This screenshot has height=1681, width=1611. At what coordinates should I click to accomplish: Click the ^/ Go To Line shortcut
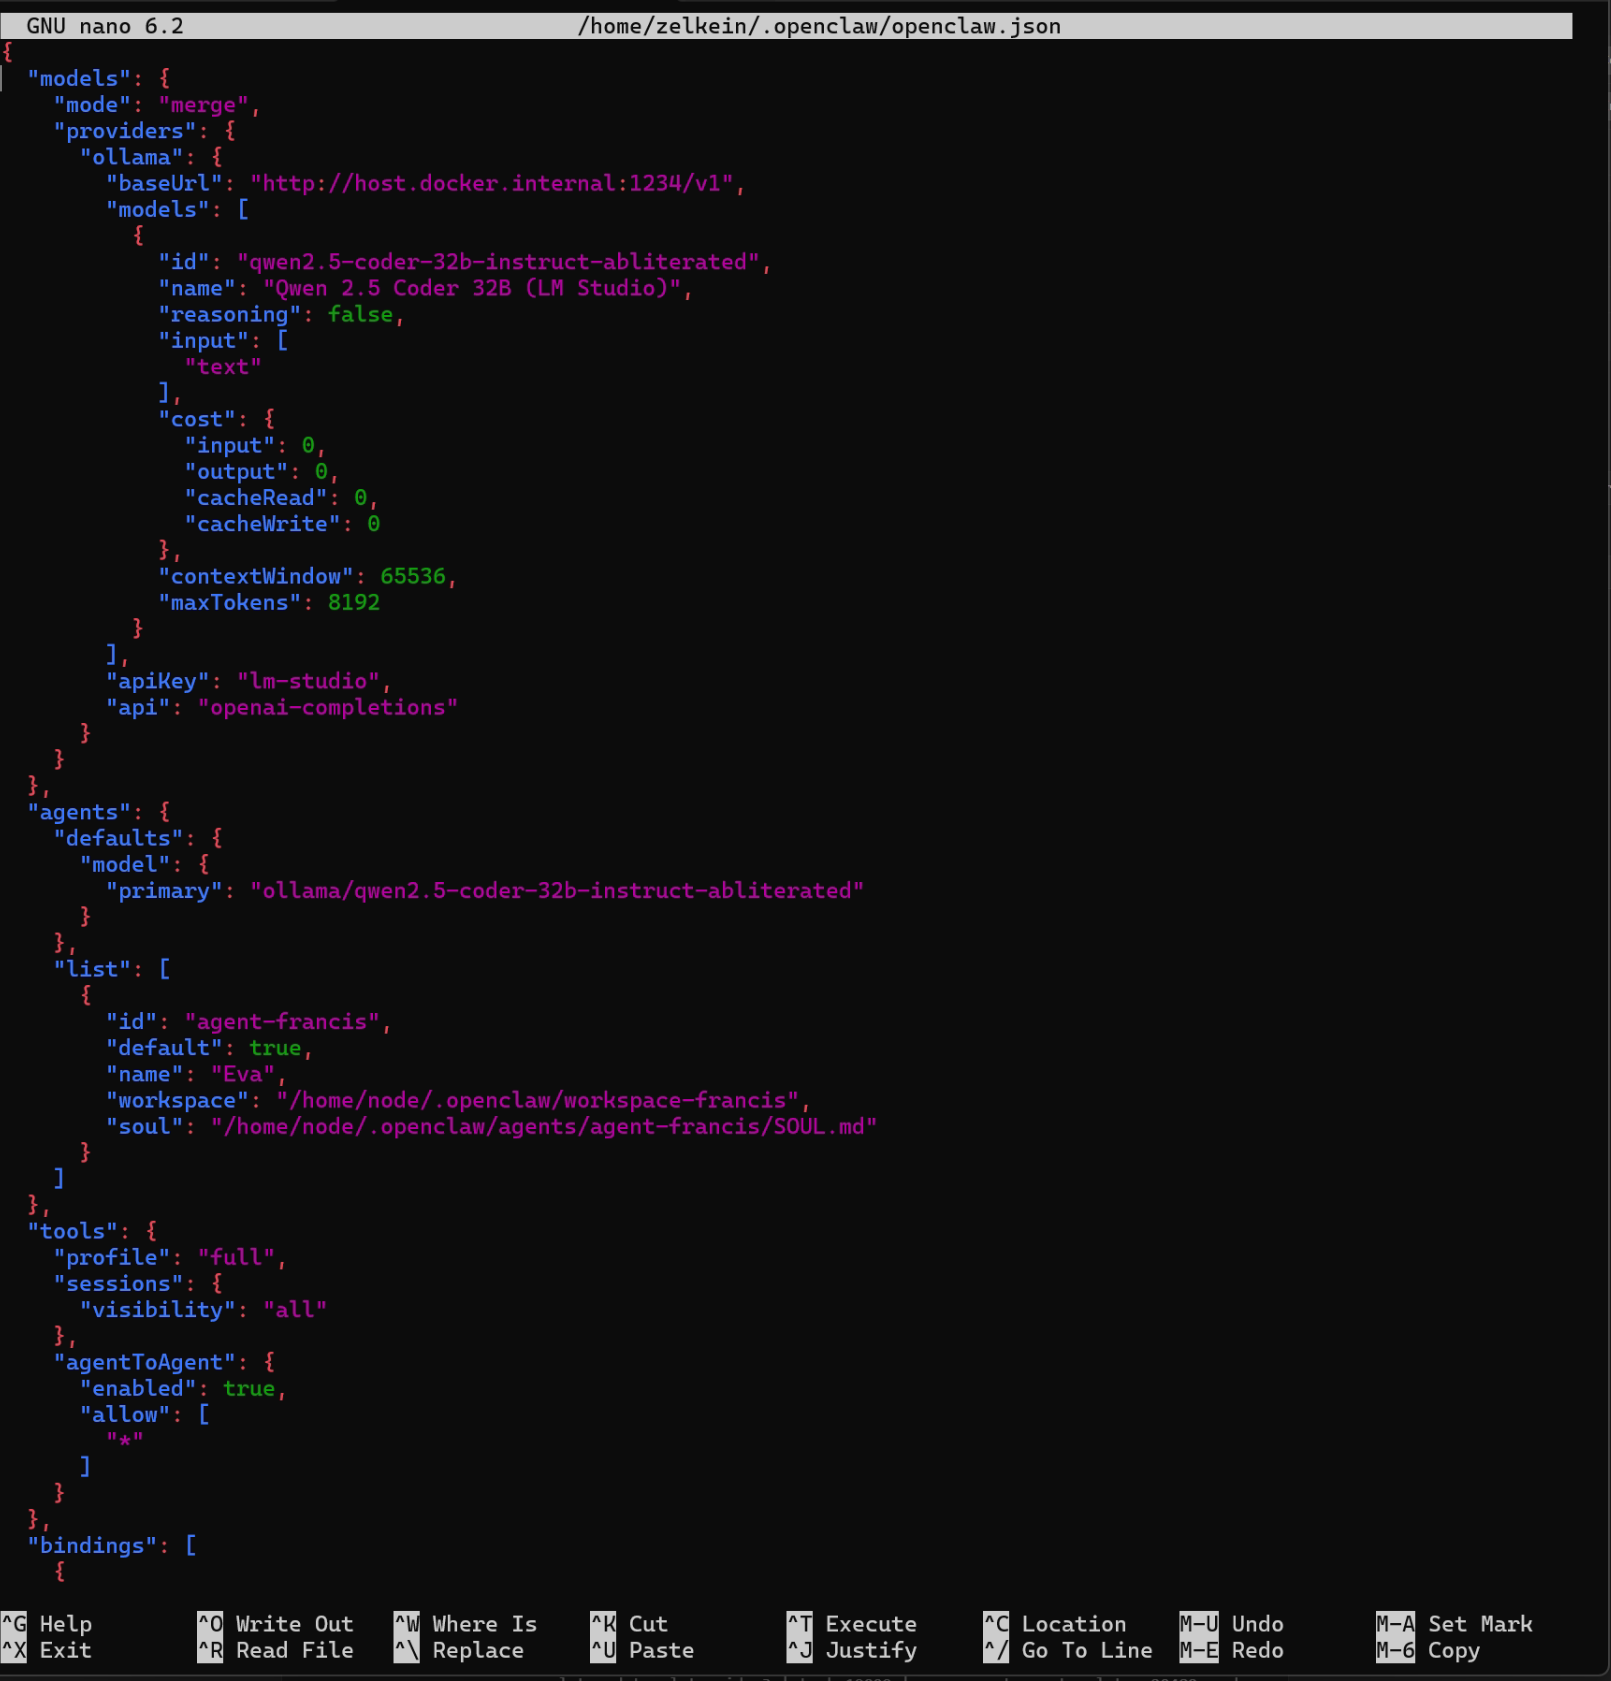point(1068,1650)
